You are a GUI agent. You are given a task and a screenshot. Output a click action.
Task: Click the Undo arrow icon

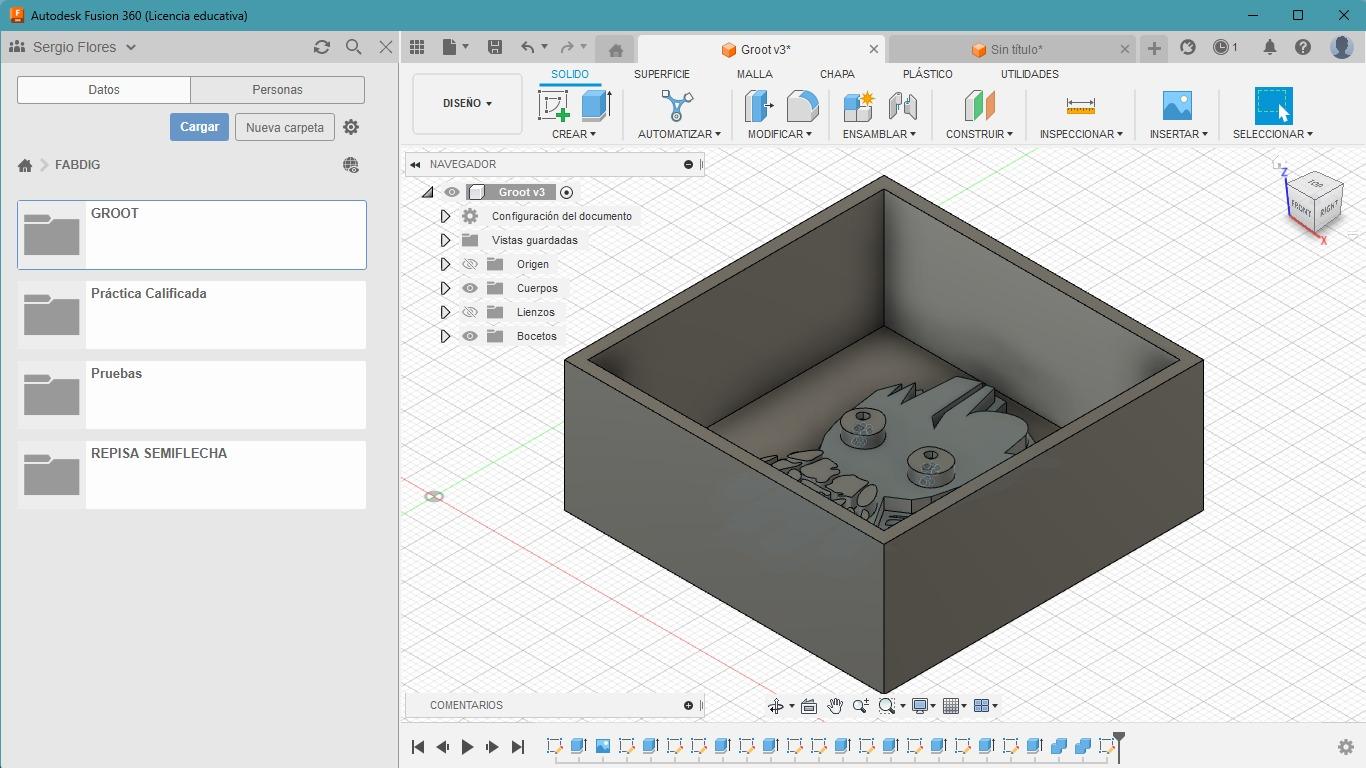pos(527,47)
